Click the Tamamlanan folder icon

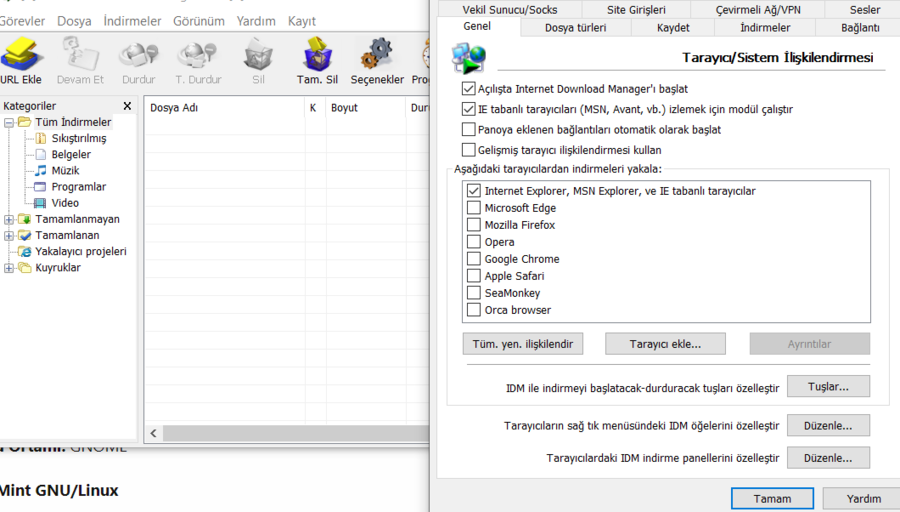click(25, 235)
